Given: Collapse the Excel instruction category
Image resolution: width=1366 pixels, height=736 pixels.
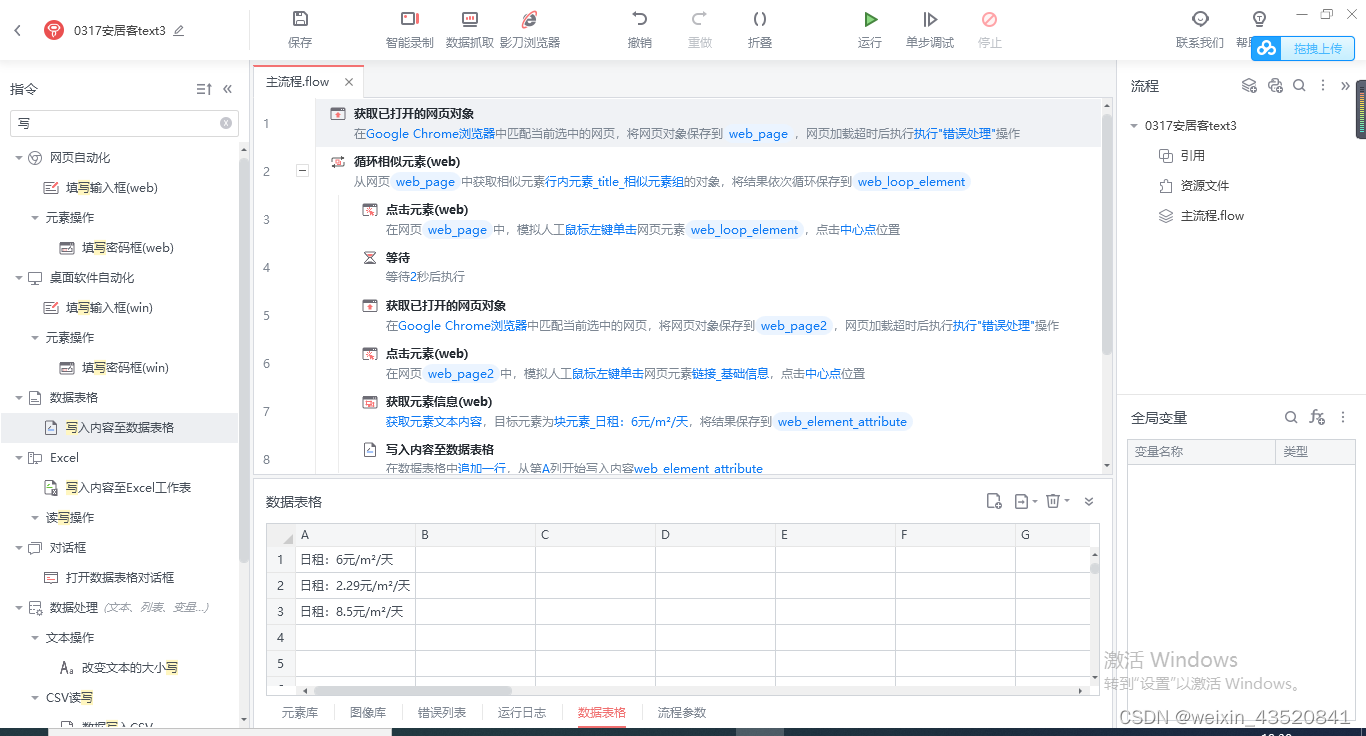Looking at the screenshot, I should 18,457.
